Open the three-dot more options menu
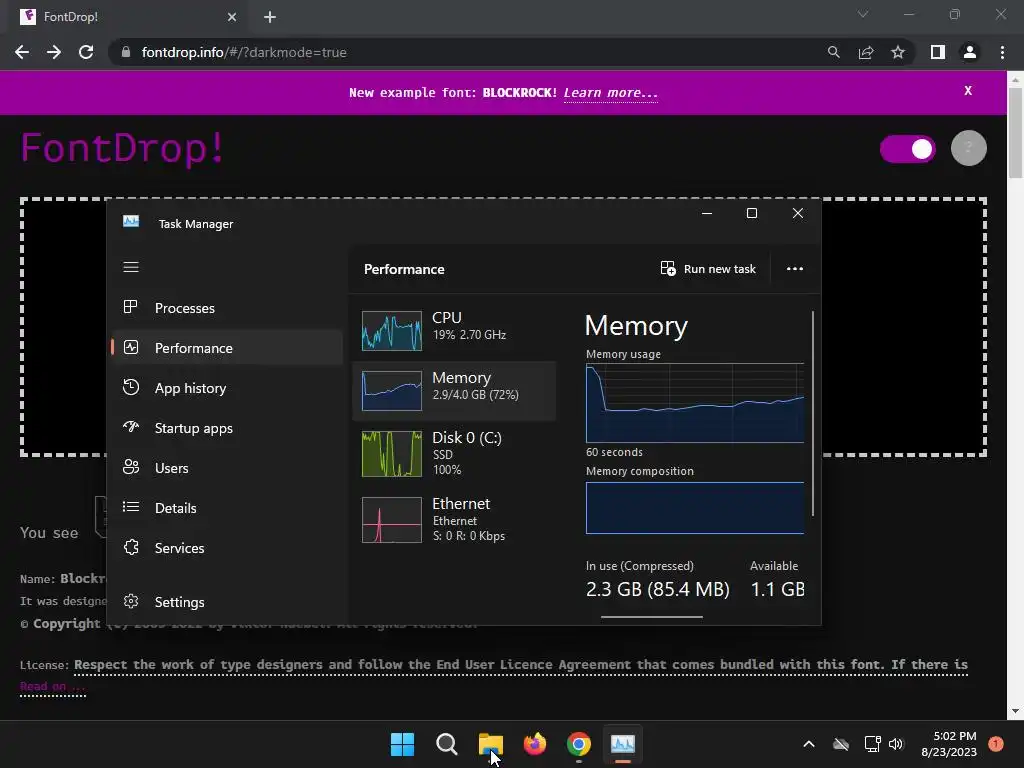1024x768 pixels. pyautogui.click(x=795, y=269)
